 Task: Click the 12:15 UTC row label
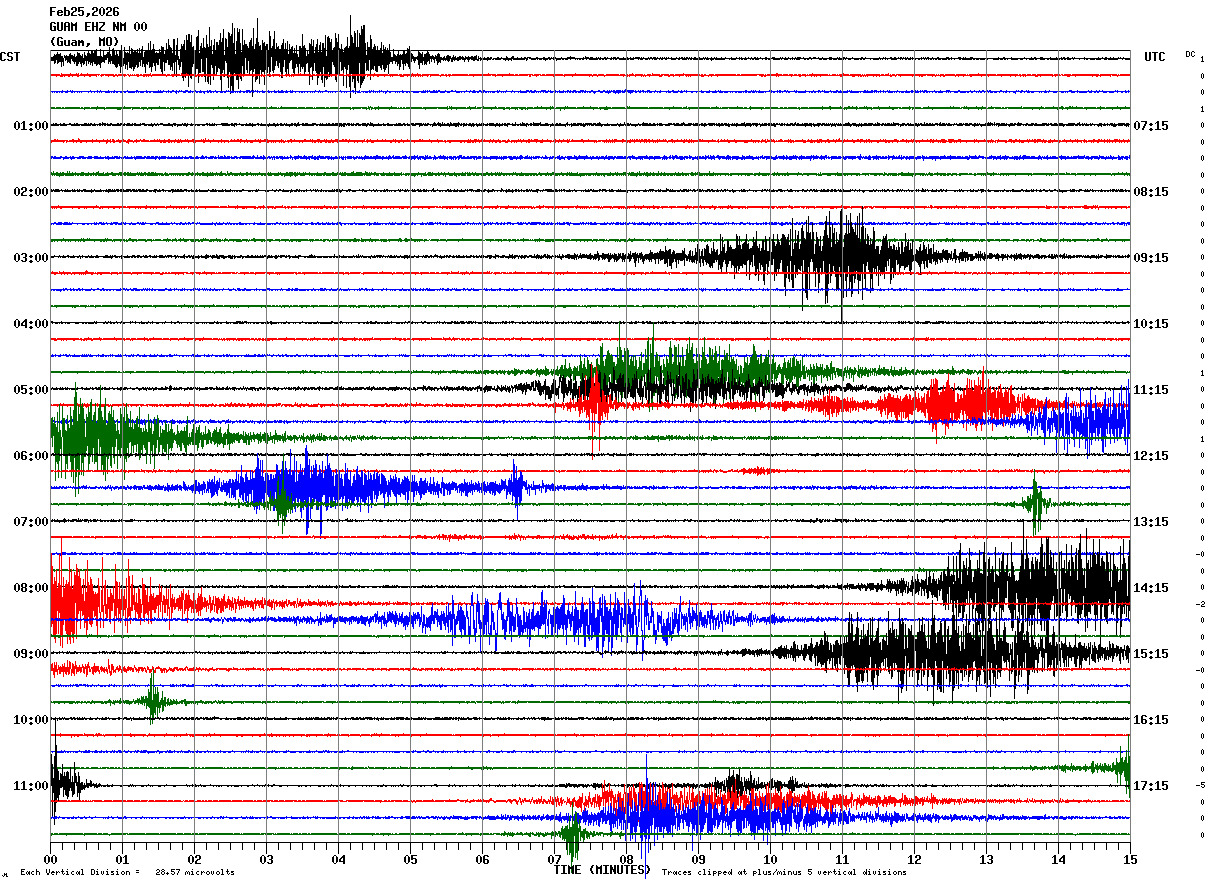[x=1151, y=456]
